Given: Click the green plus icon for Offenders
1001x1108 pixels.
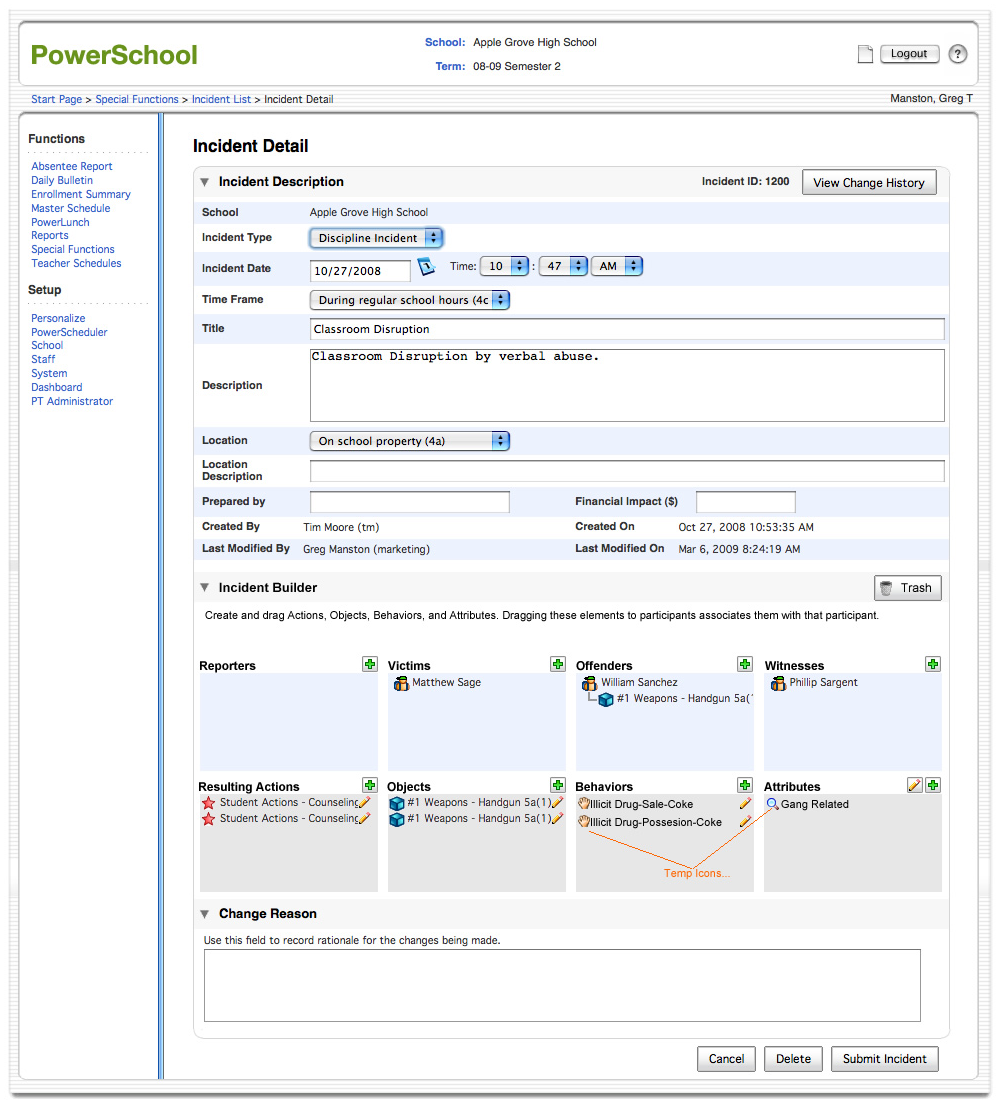Looking at the screenshot, I should pyautogui.click(x=745, y=665).
